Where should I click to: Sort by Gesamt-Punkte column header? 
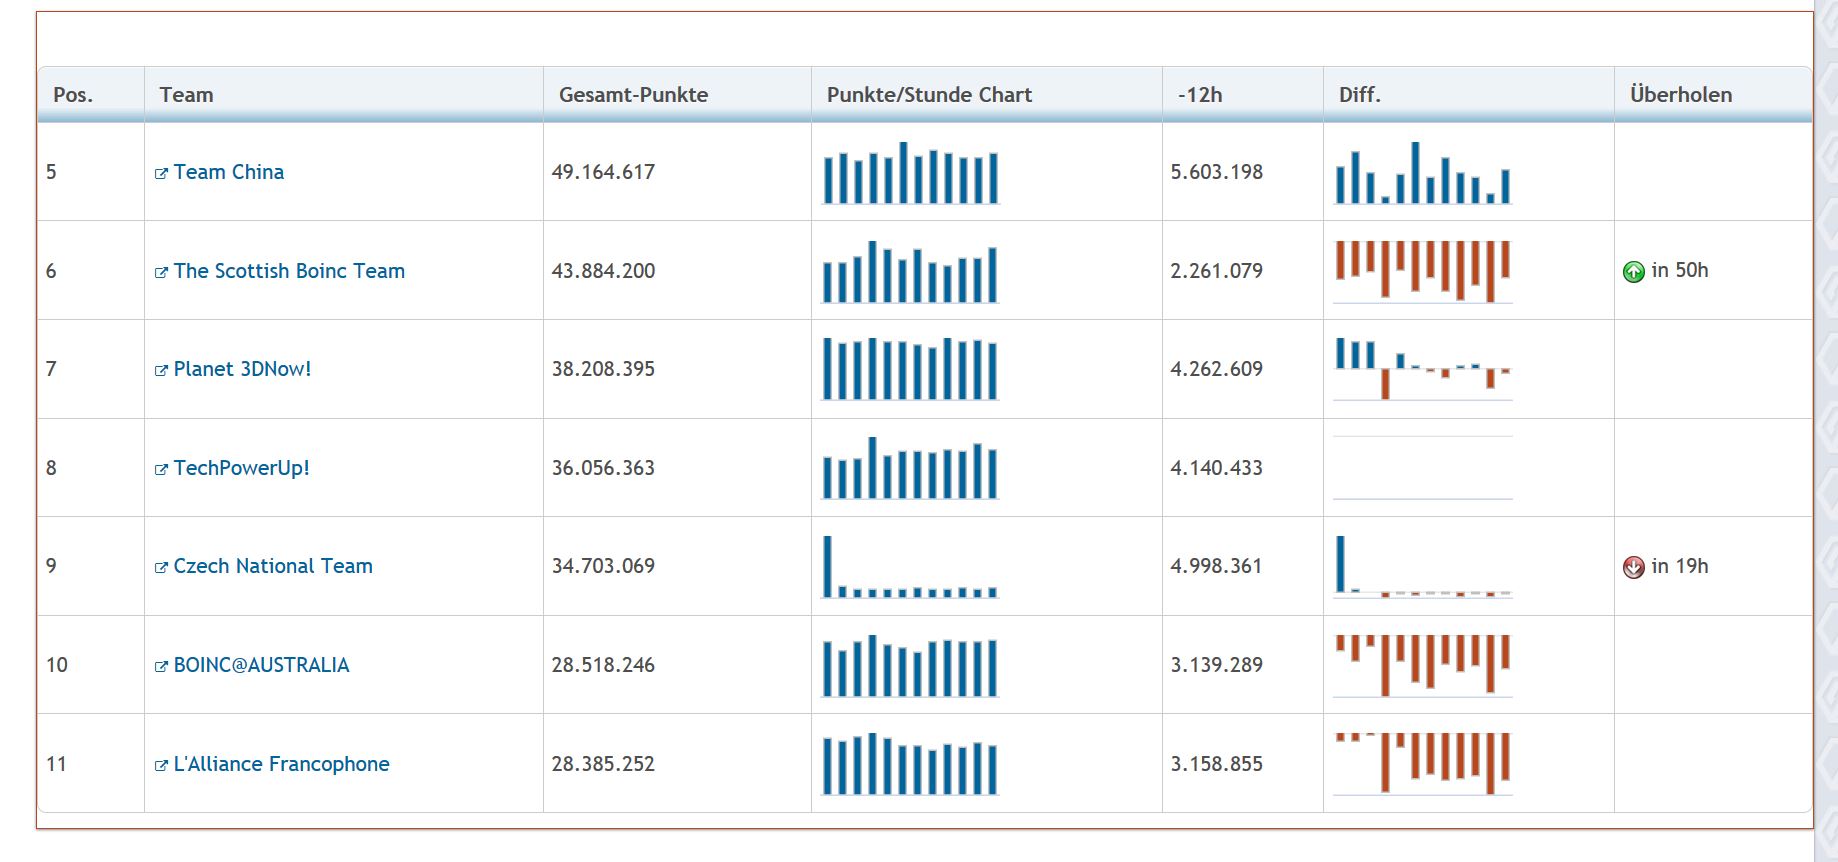(x=678, y=95)
